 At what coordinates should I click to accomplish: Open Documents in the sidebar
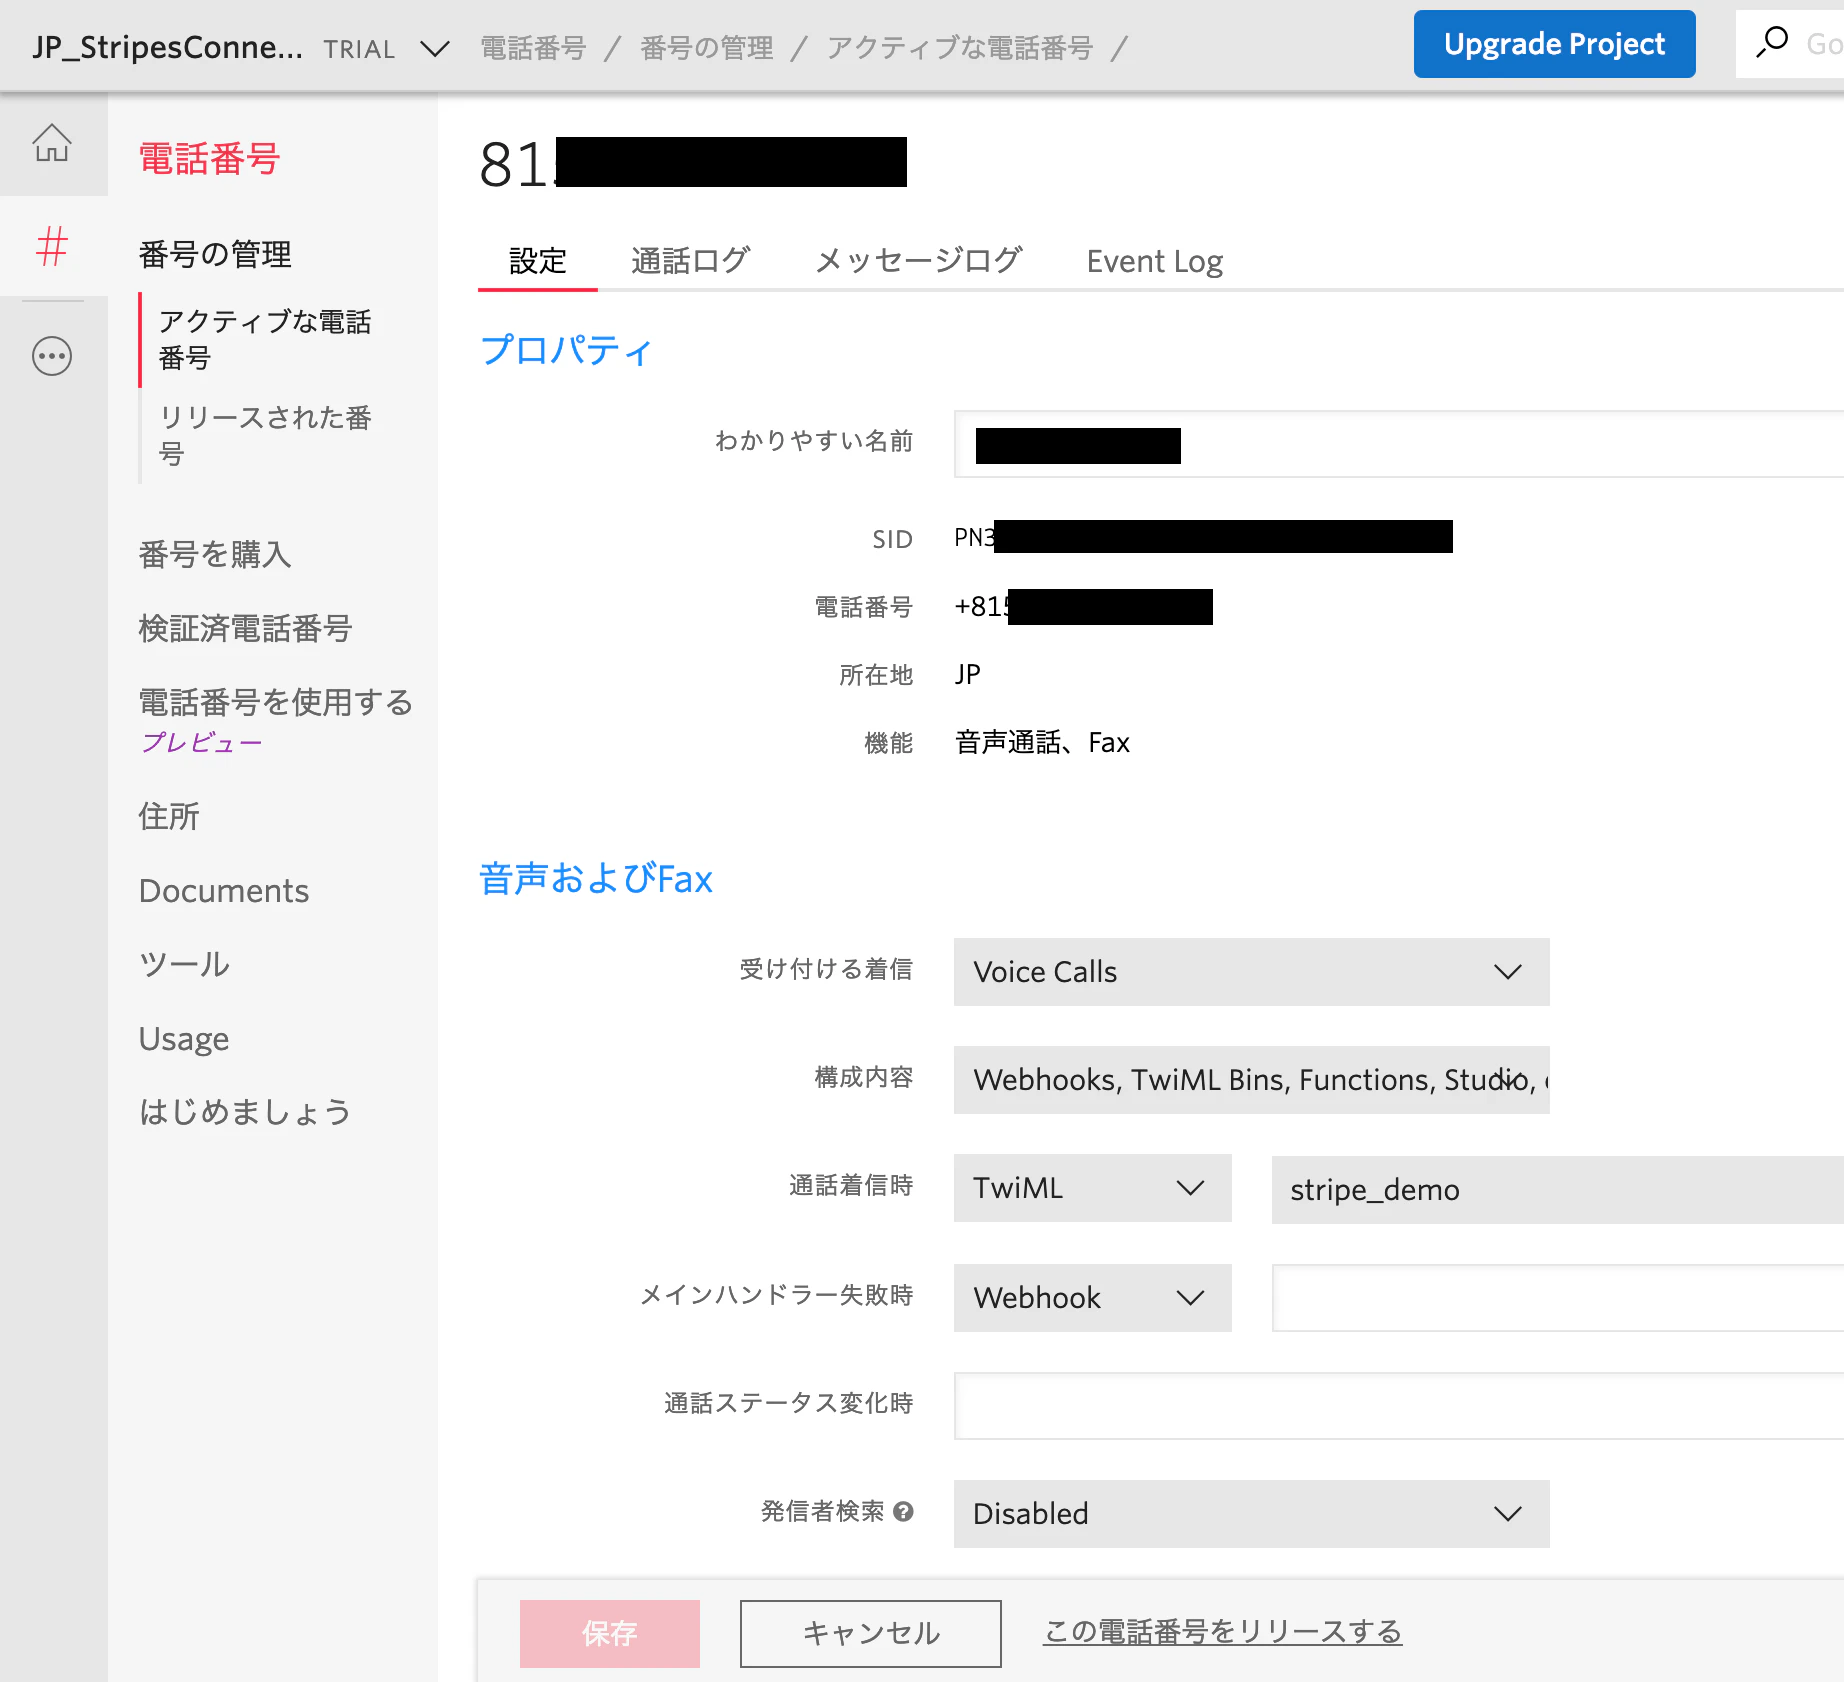point(224,891)
